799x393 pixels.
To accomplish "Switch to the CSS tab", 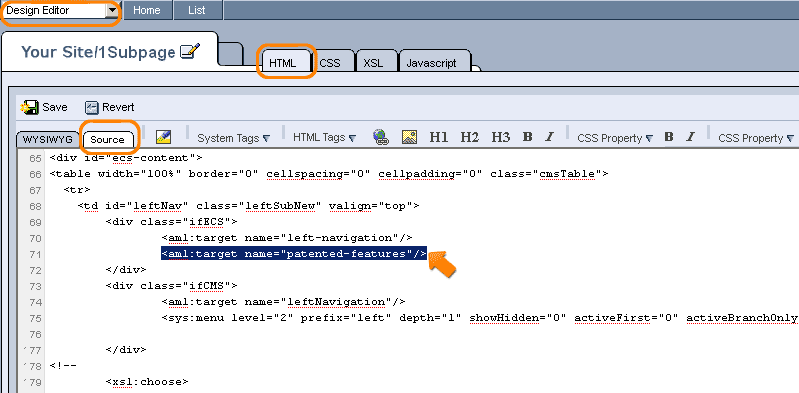I will [330, 63].
